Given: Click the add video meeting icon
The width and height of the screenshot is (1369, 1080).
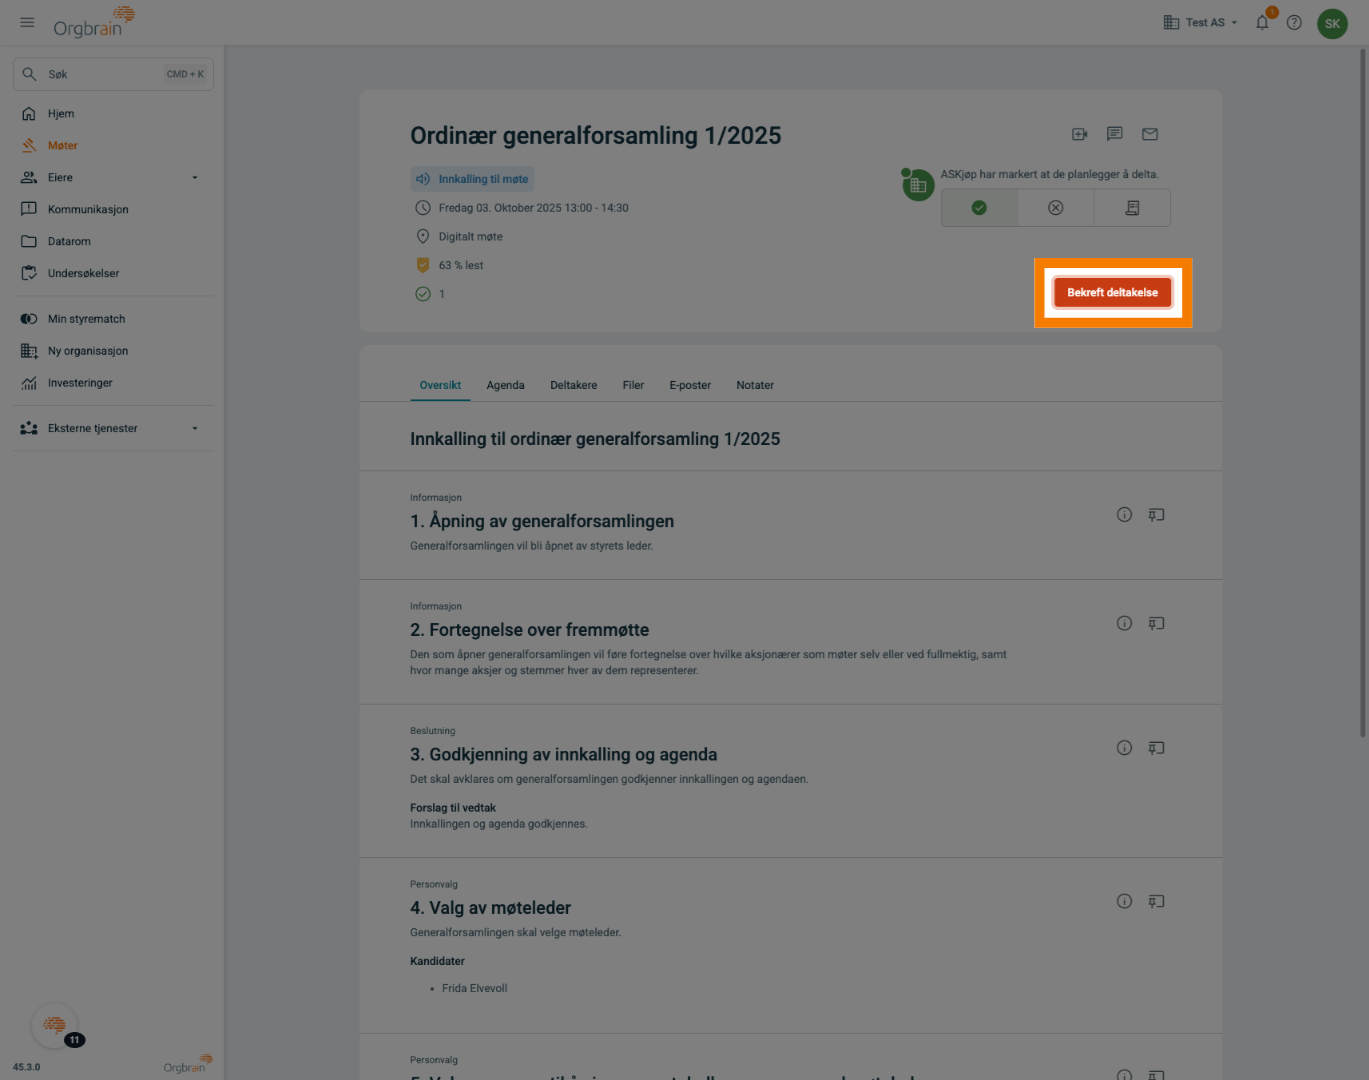Looking at the screenshot, I should [1079, 134].
